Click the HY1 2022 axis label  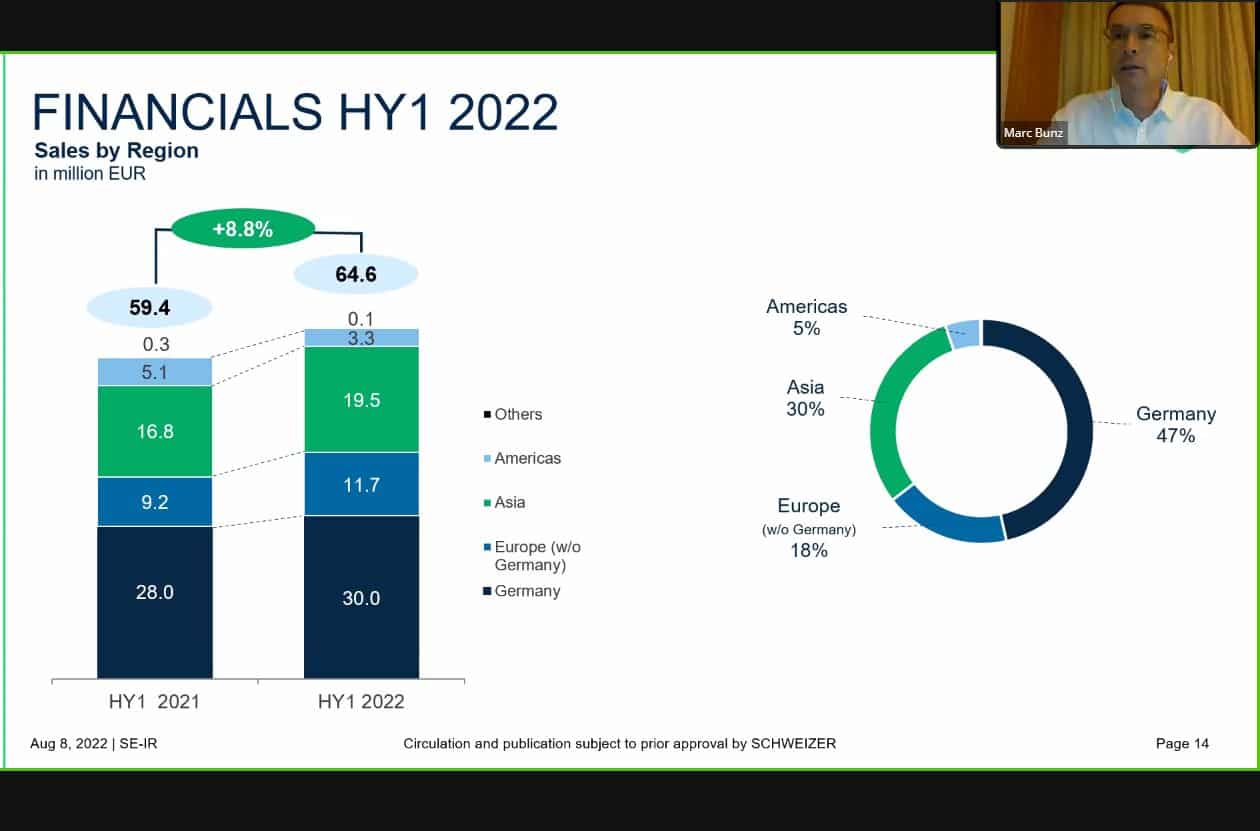[x=361, y=701]
